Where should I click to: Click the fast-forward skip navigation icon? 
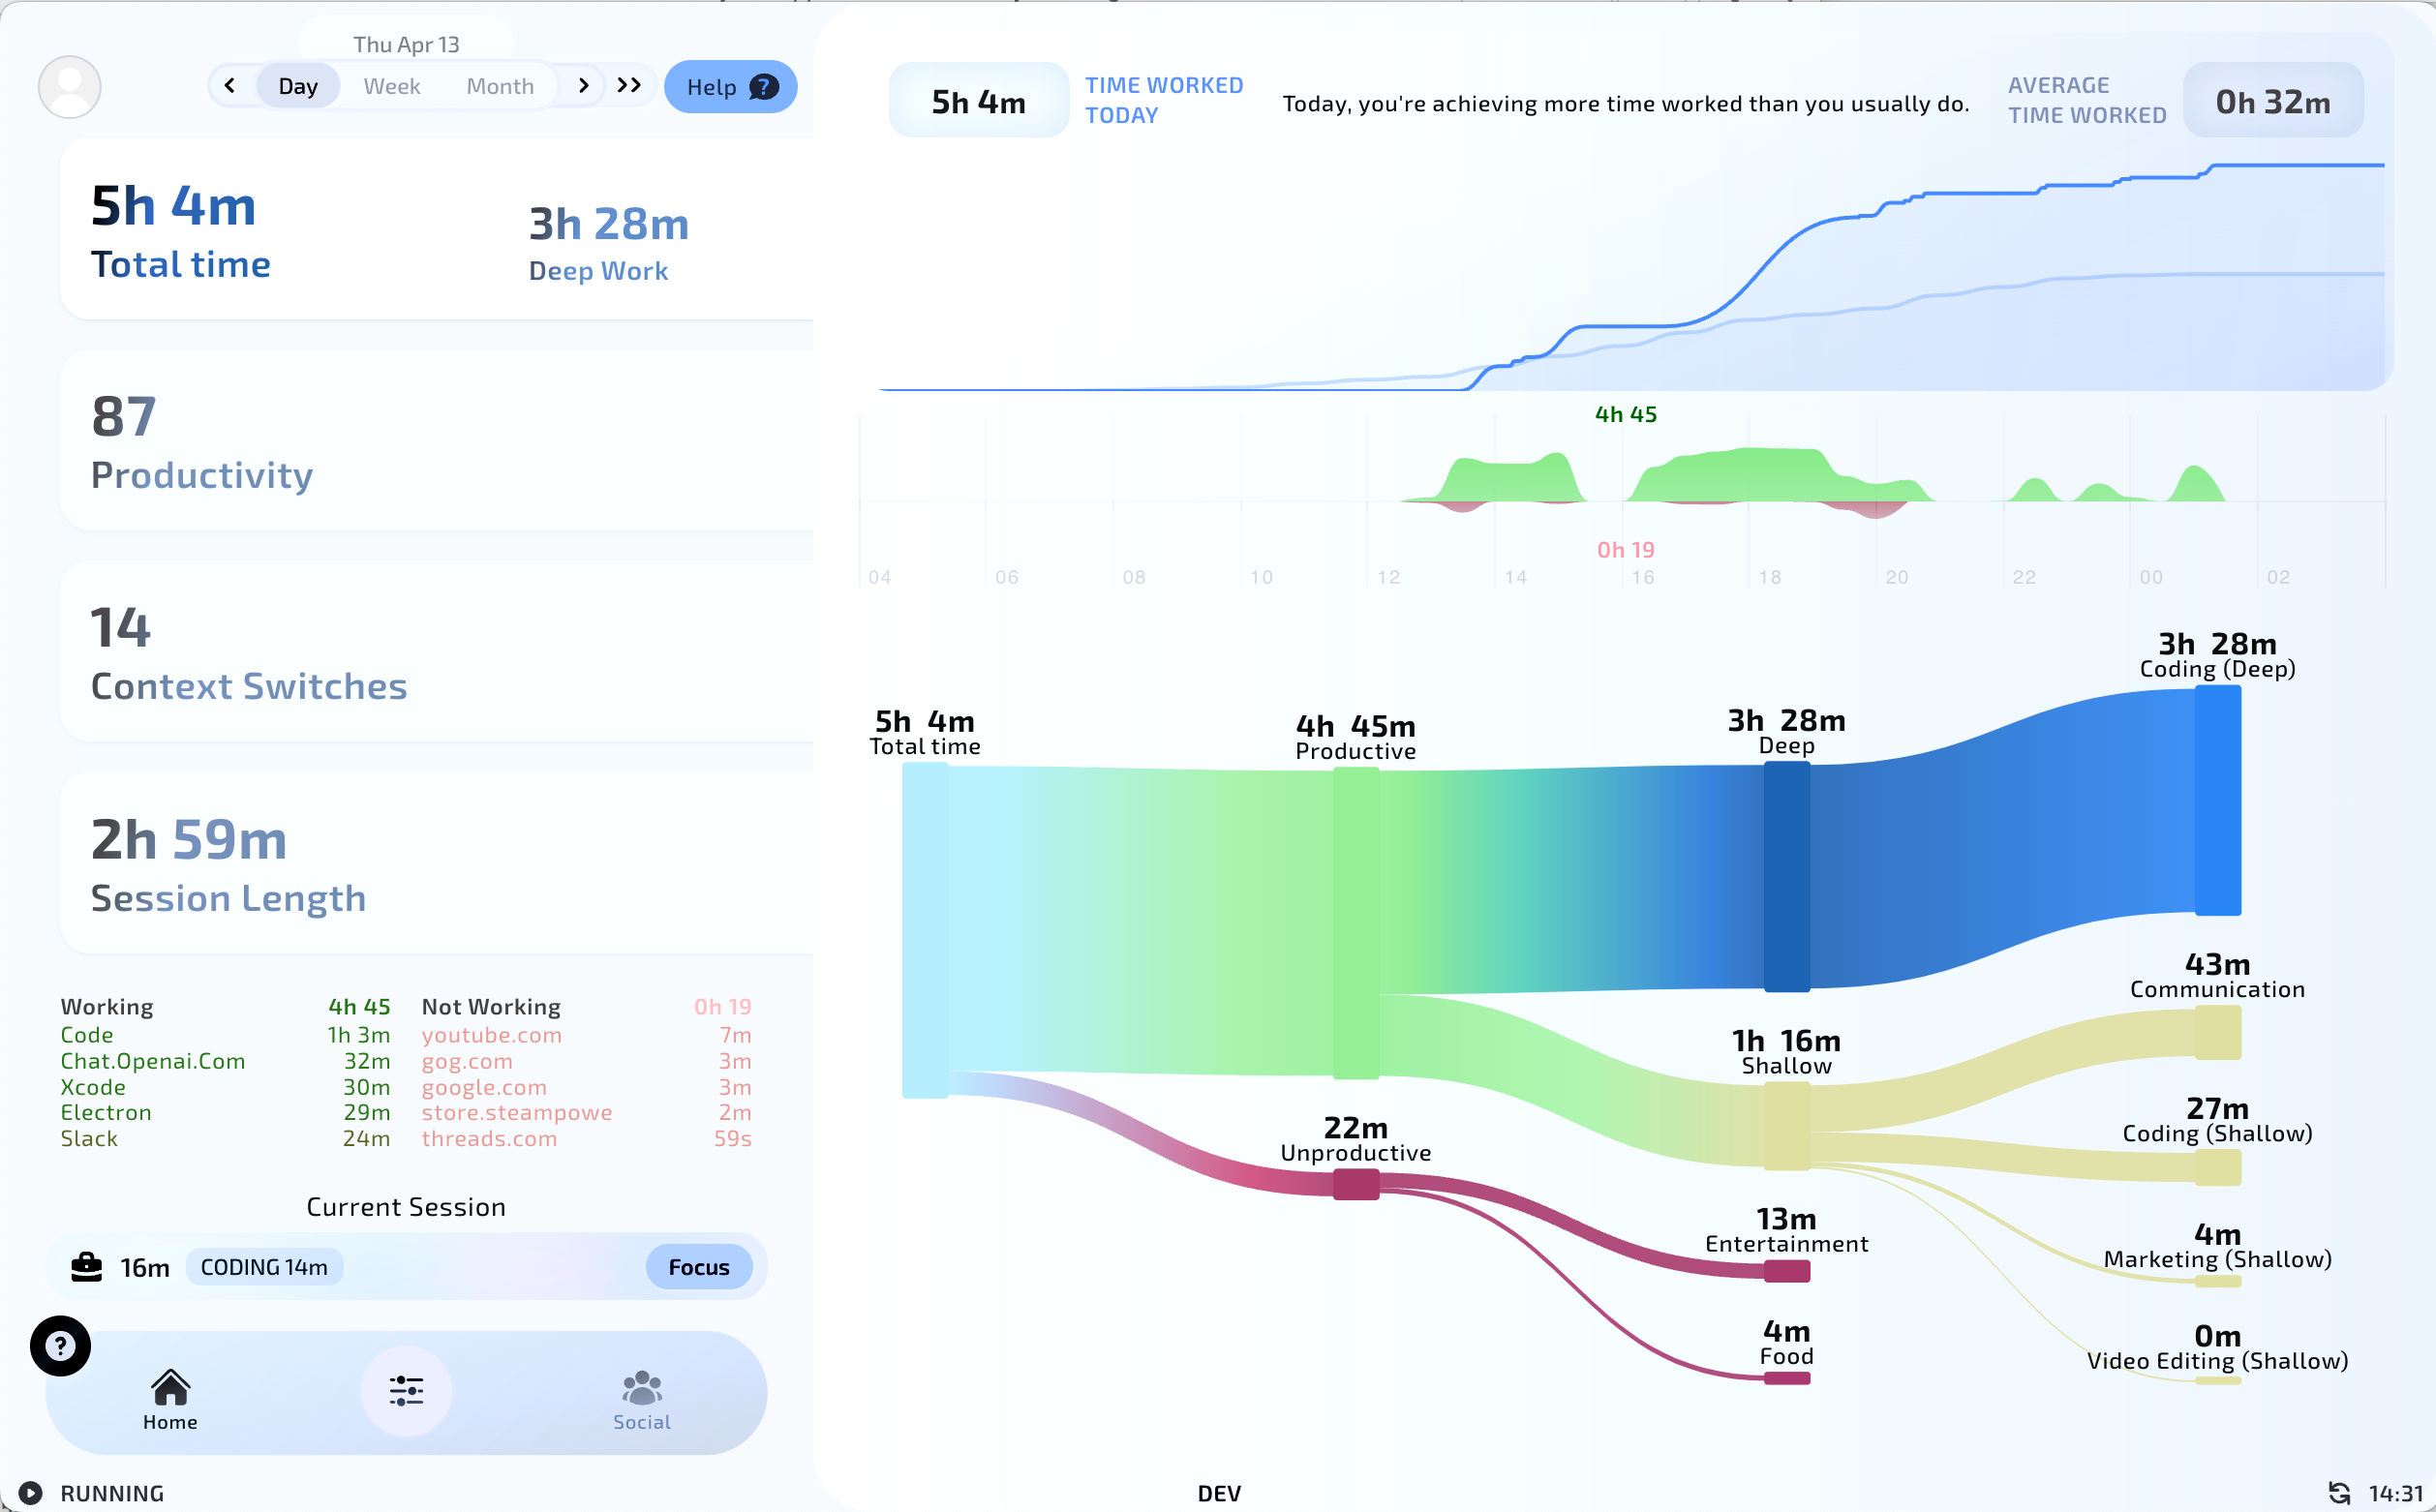pyautogui.click(x=627, y=85)
